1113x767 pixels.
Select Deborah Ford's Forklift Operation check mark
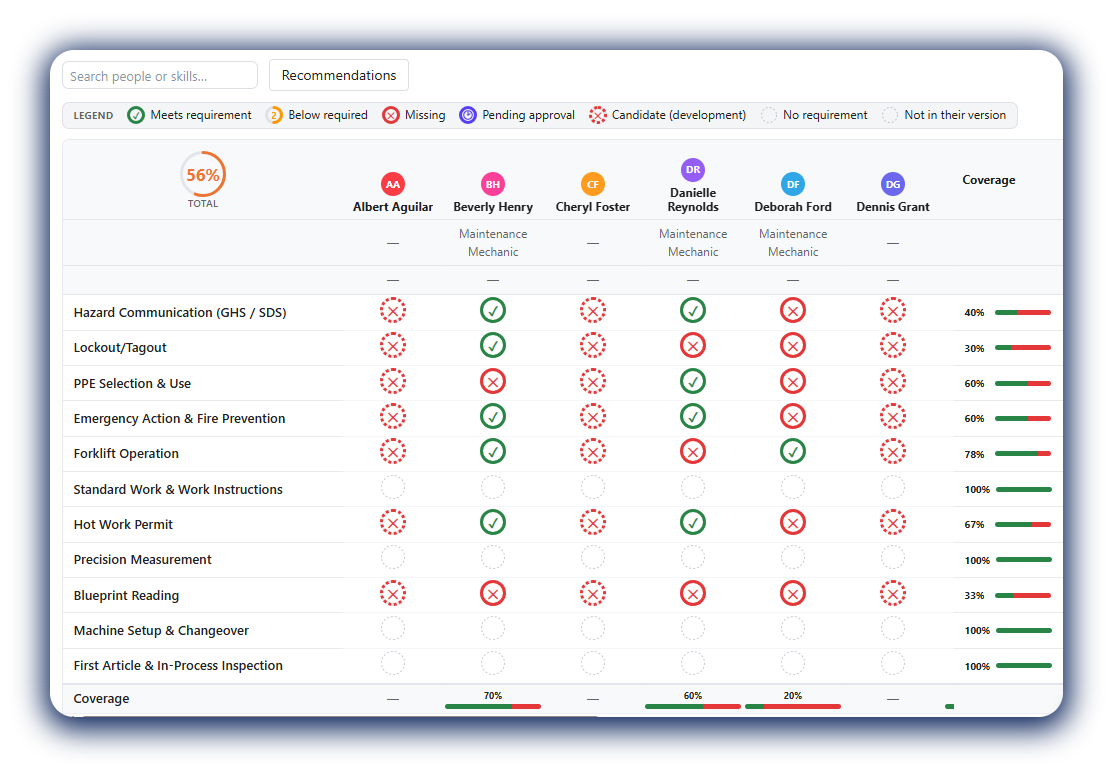(x=793, y=451)
